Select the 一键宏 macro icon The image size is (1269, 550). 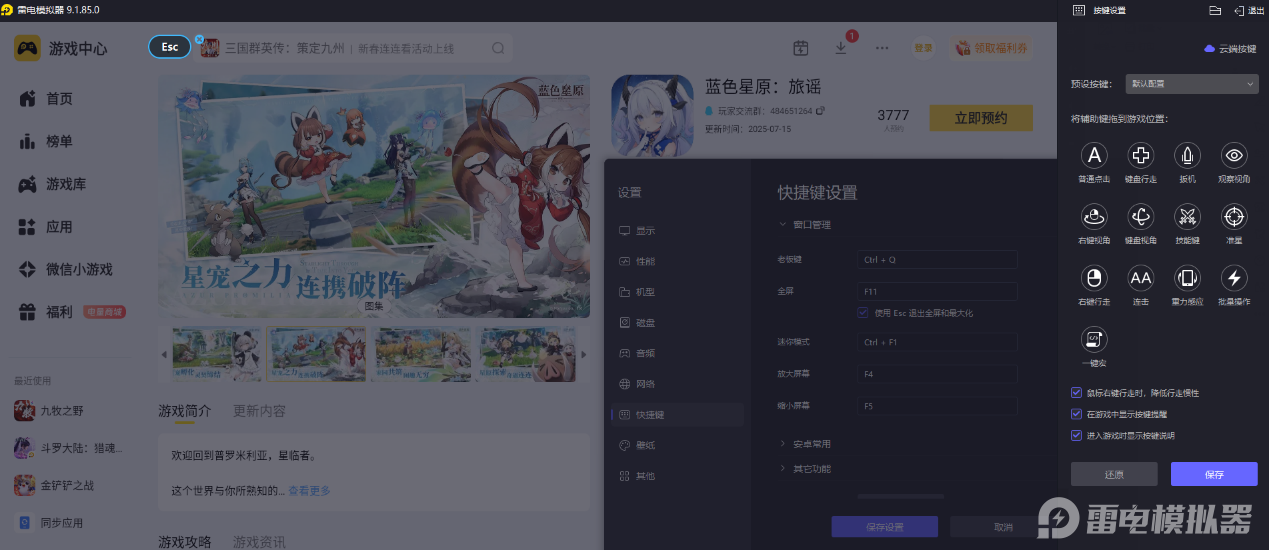[1094, 339]
